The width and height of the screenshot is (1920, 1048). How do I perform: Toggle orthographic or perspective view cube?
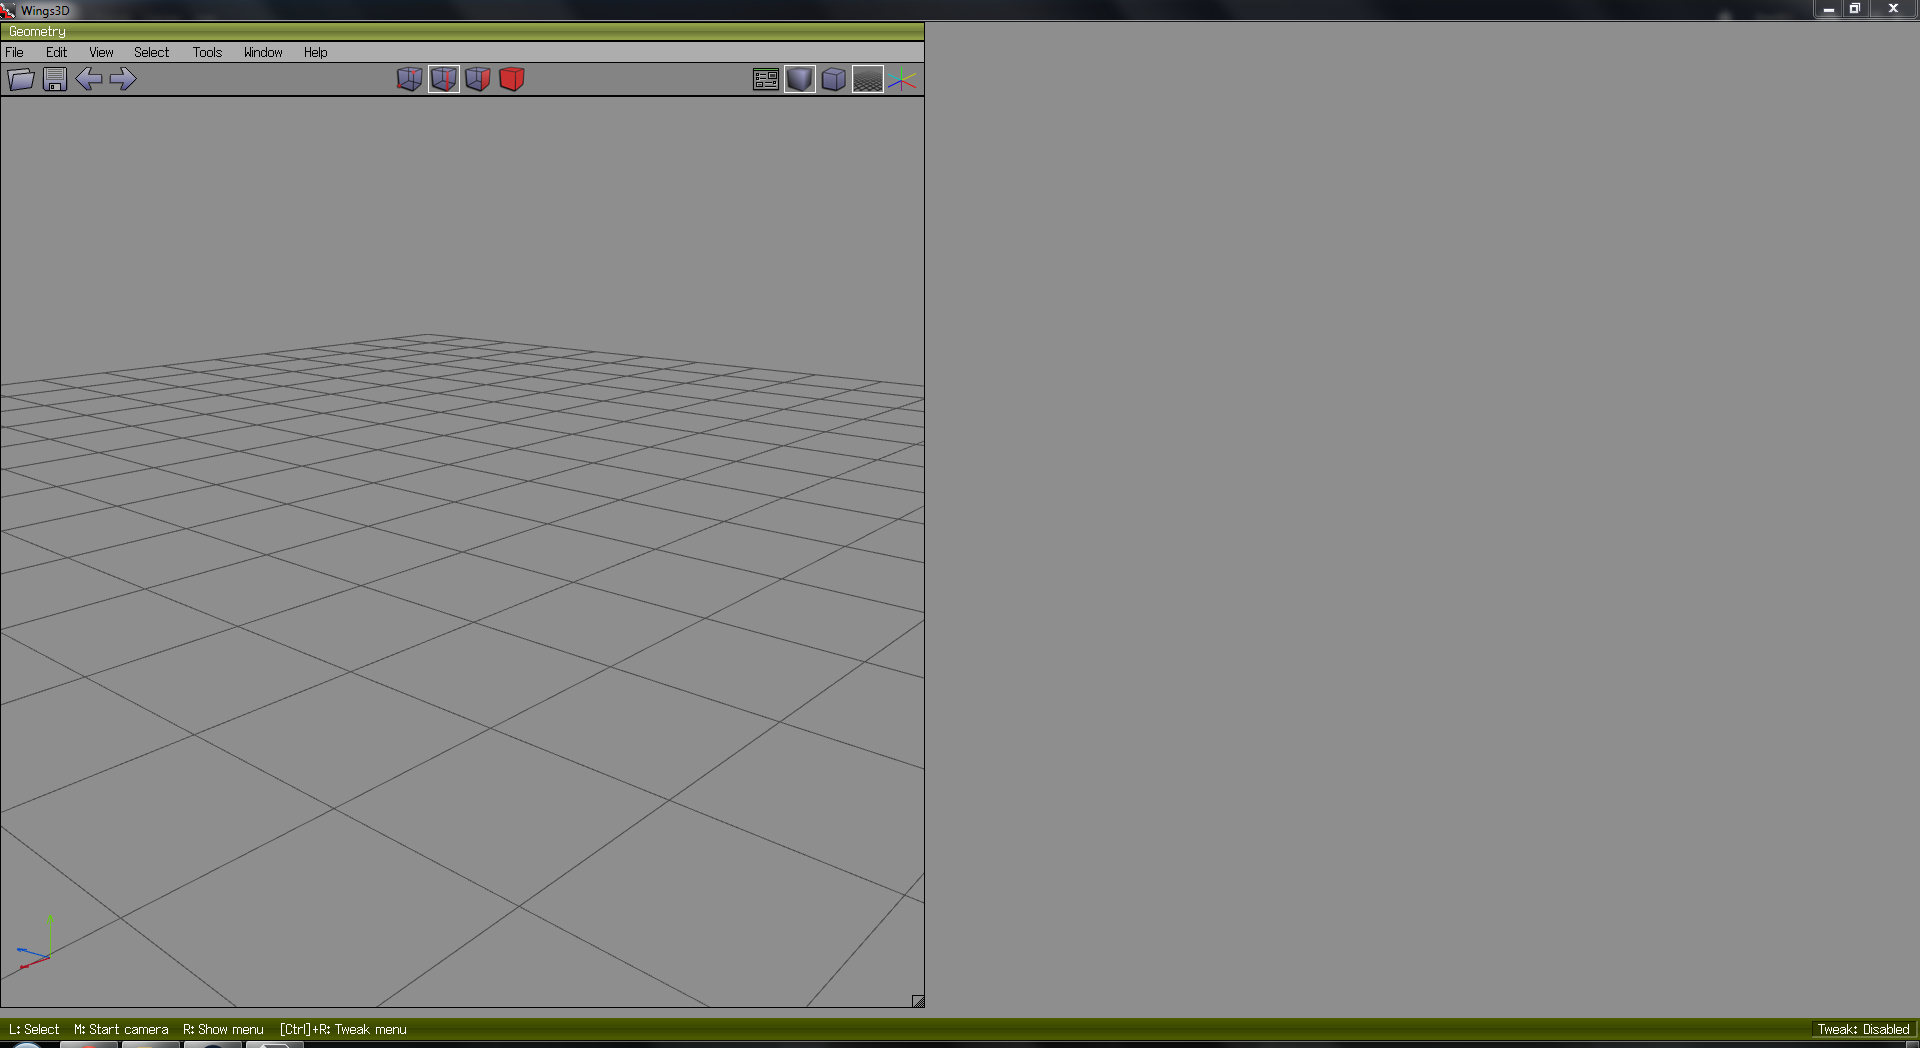tap(834, 80)
